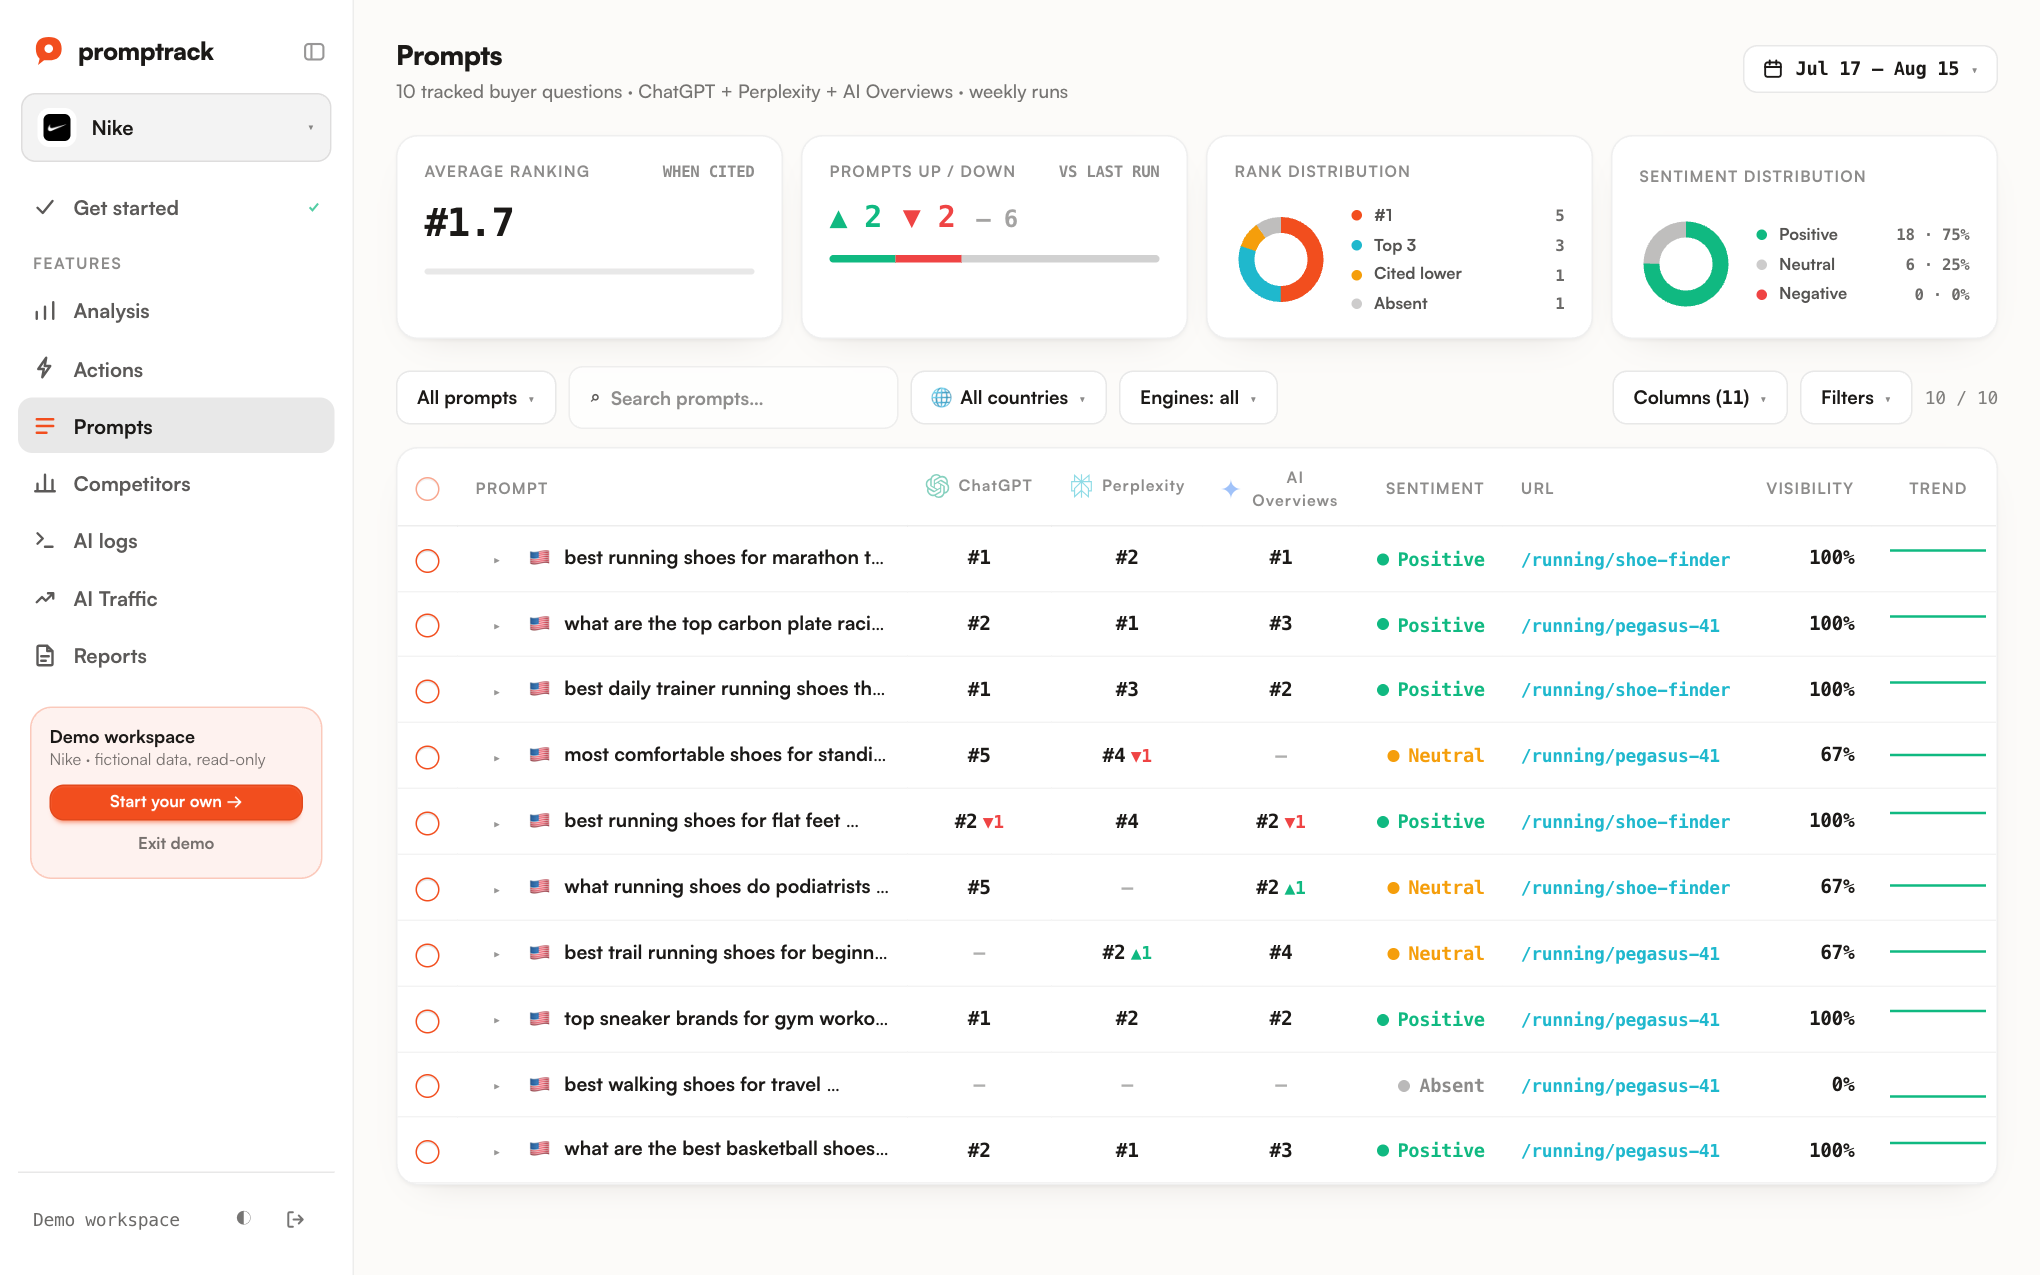Open the All prompts dropdown
This screenshot has height=1275, width=2040.
pos(476,398)
